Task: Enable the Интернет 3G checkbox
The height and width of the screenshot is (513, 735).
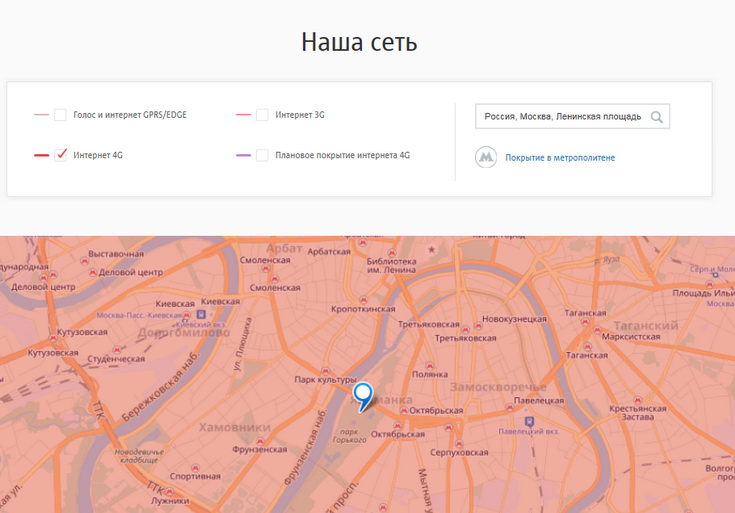Action: point(262,114)
